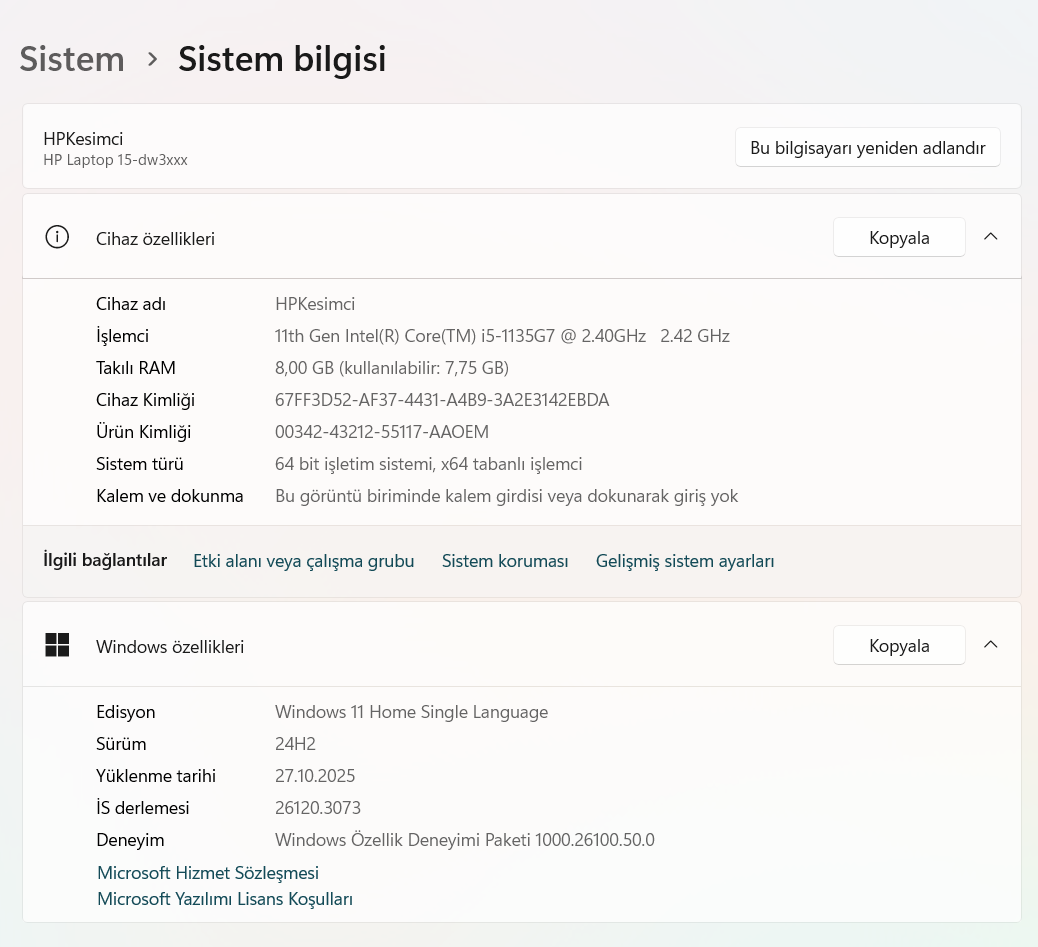Open the Sistem koruması link

coord(505,561)
